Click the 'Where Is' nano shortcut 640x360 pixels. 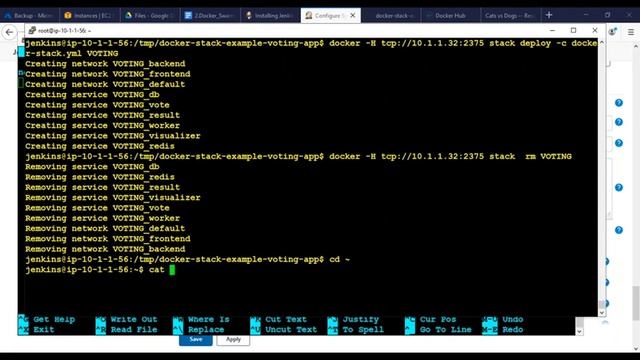(x=209, y=319)
